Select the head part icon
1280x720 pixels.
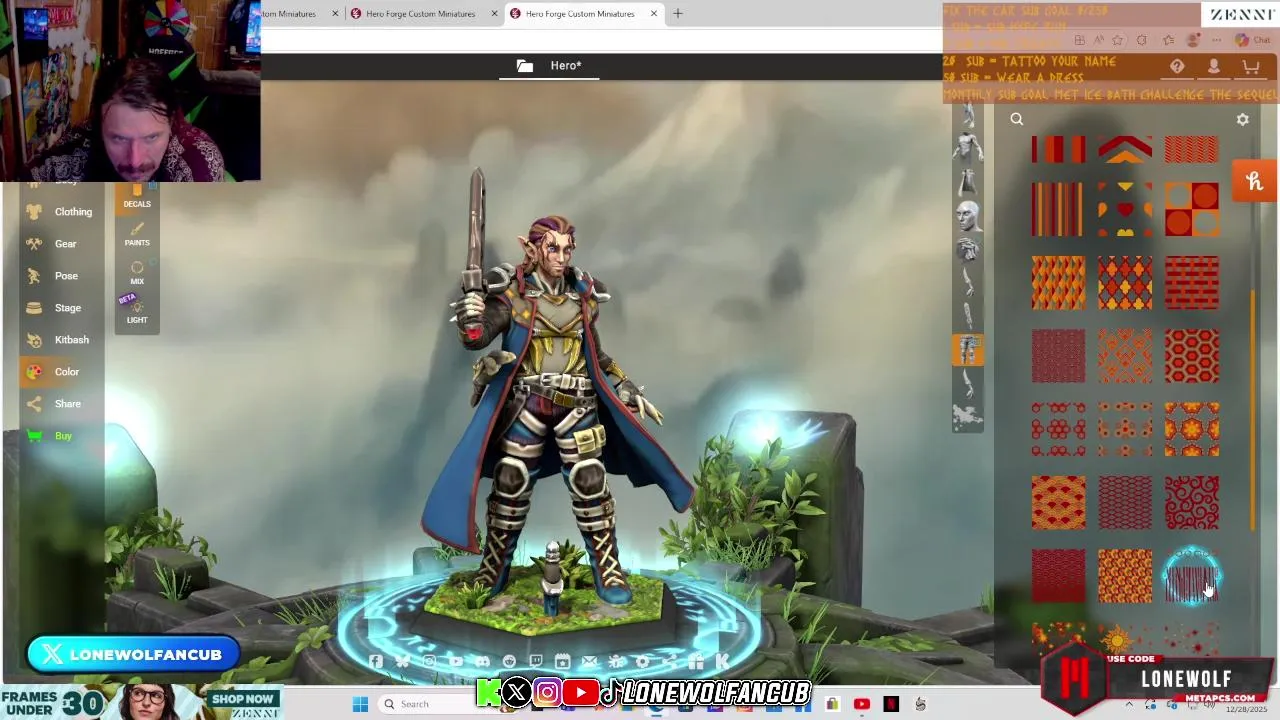[x=967, y=215]
